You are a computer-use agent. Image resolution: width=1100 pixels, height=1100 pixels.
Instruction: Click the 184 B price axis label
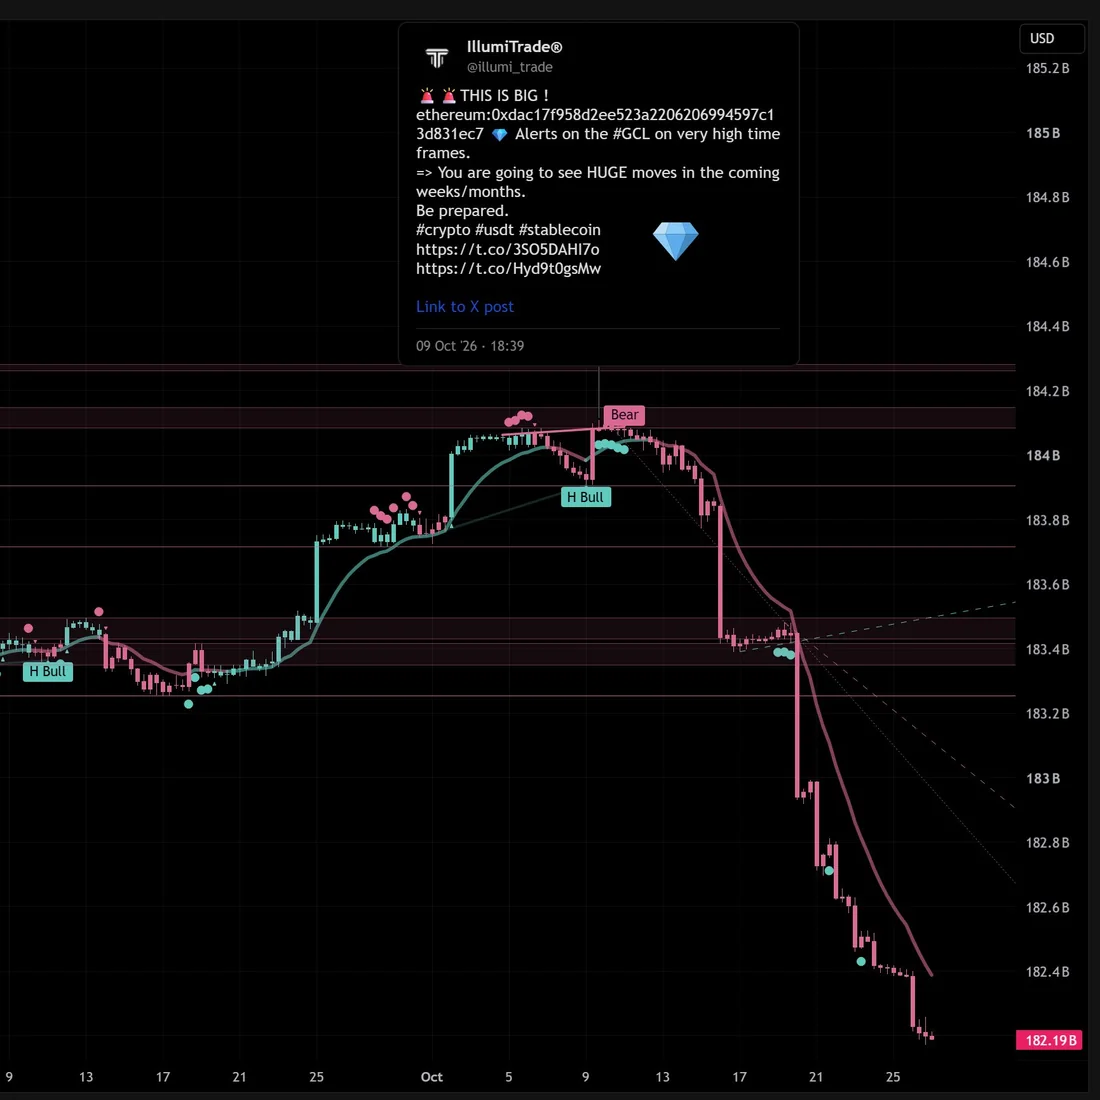tap(1042, 456)
